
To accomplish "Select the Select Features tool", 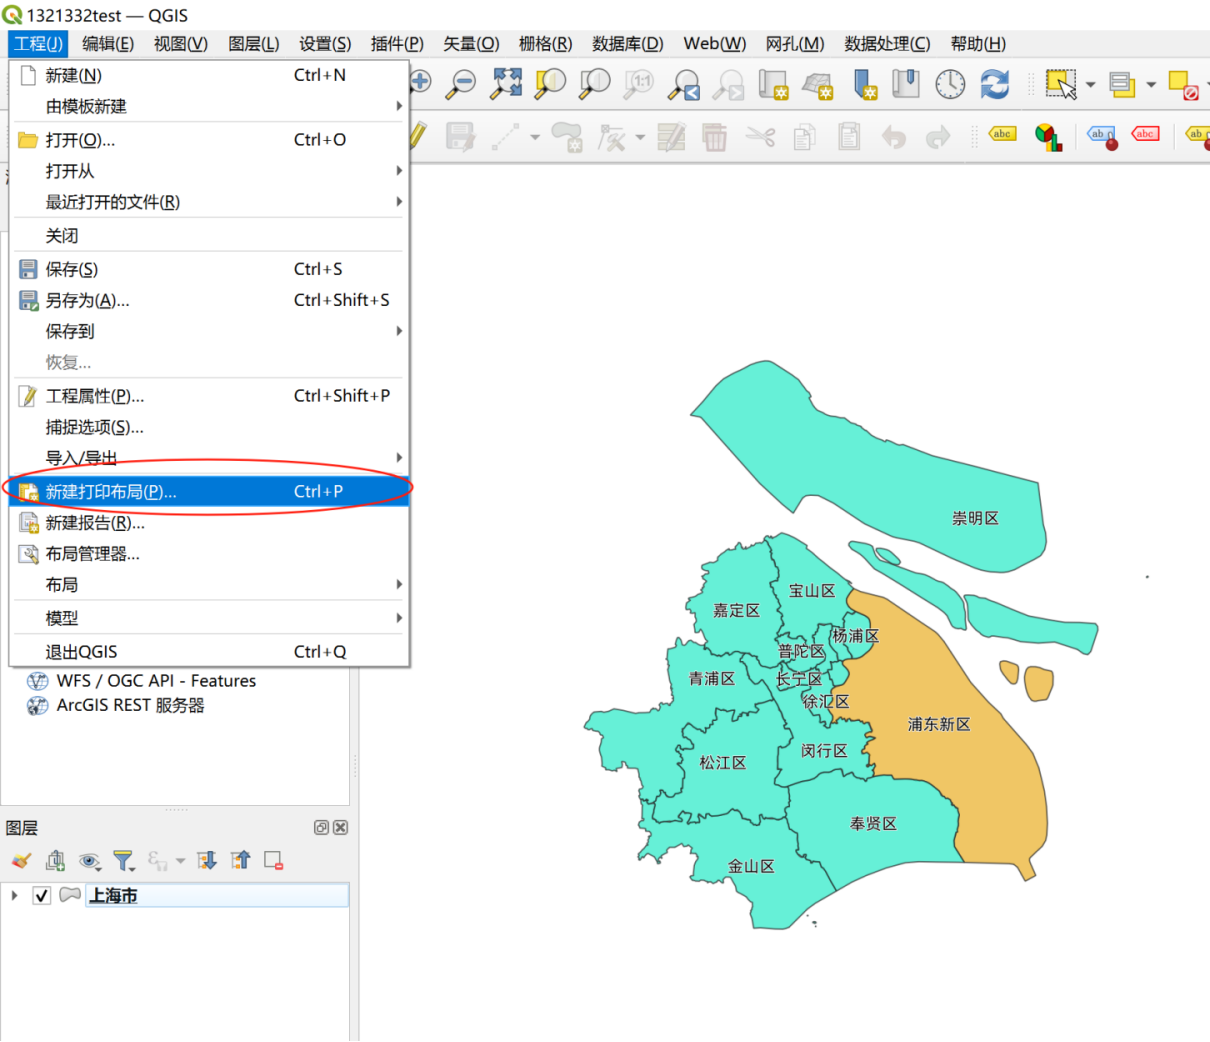I will [x=1061, y=84].
